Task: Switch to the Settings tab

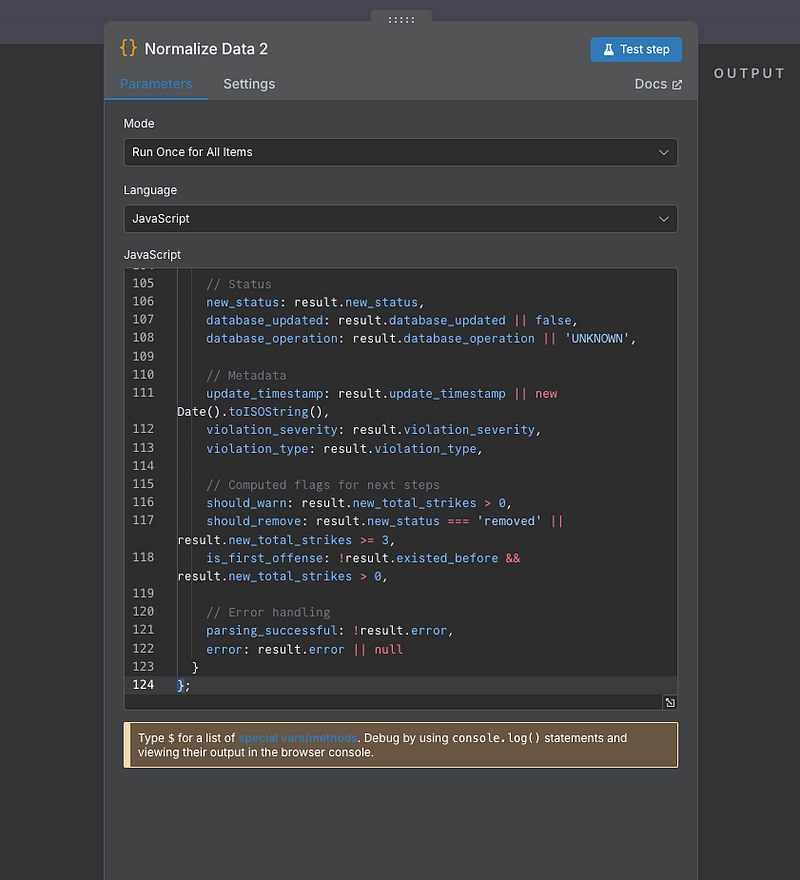Action: [x=249, y=84]
